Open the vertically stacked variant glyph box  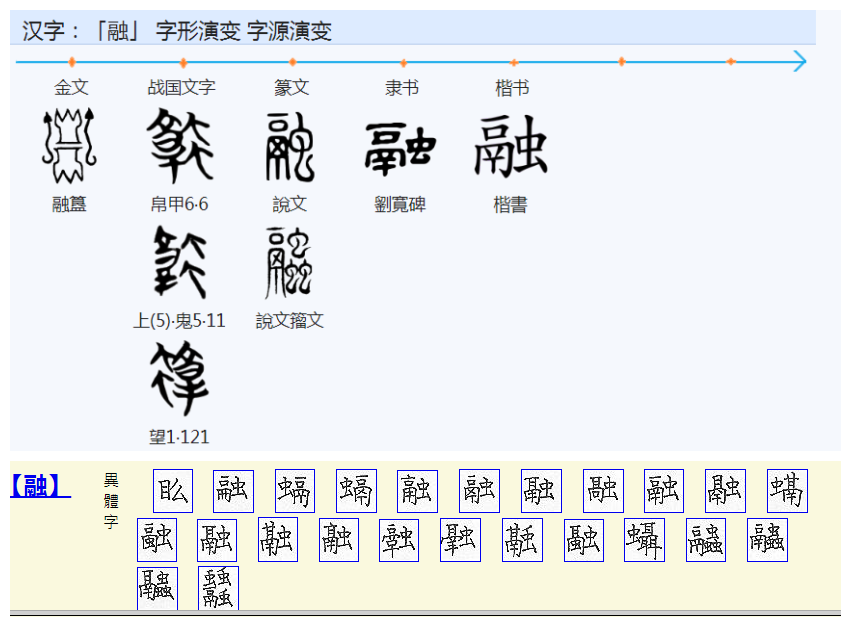[x=218, y=588]
